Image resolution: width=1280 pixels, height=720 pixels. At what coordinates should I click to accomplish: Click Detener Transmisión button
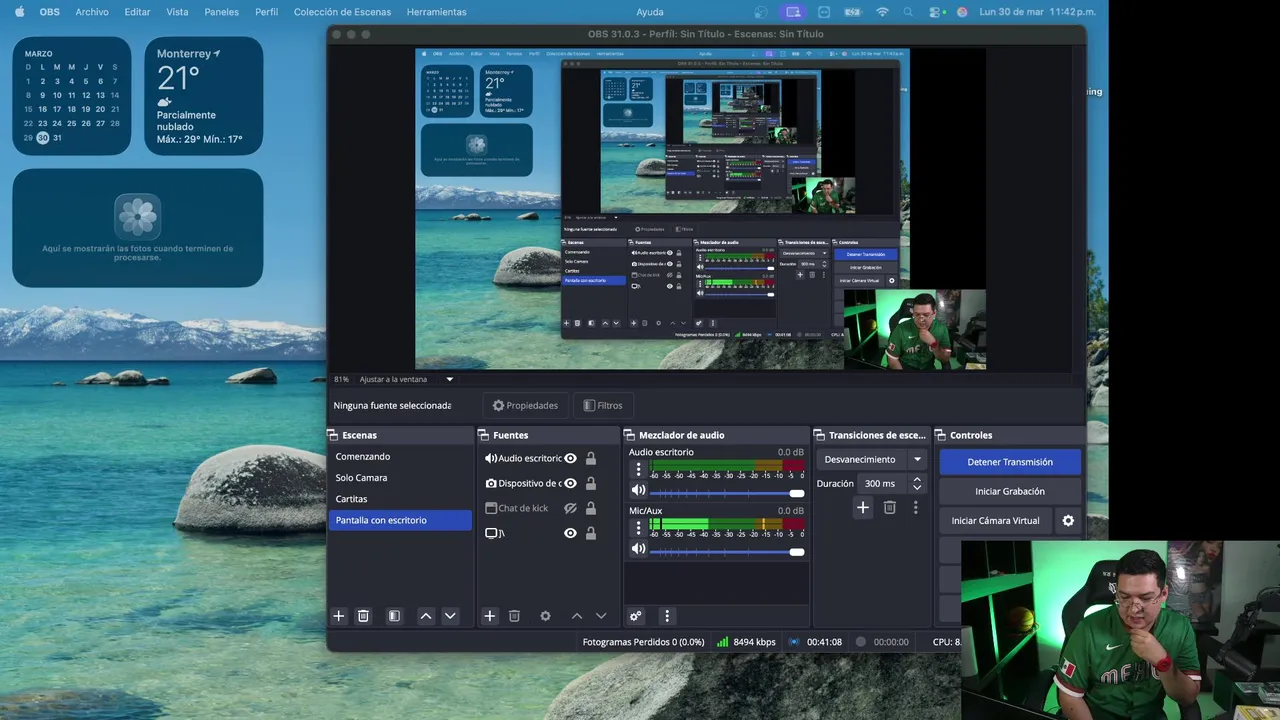[1010, 462]
